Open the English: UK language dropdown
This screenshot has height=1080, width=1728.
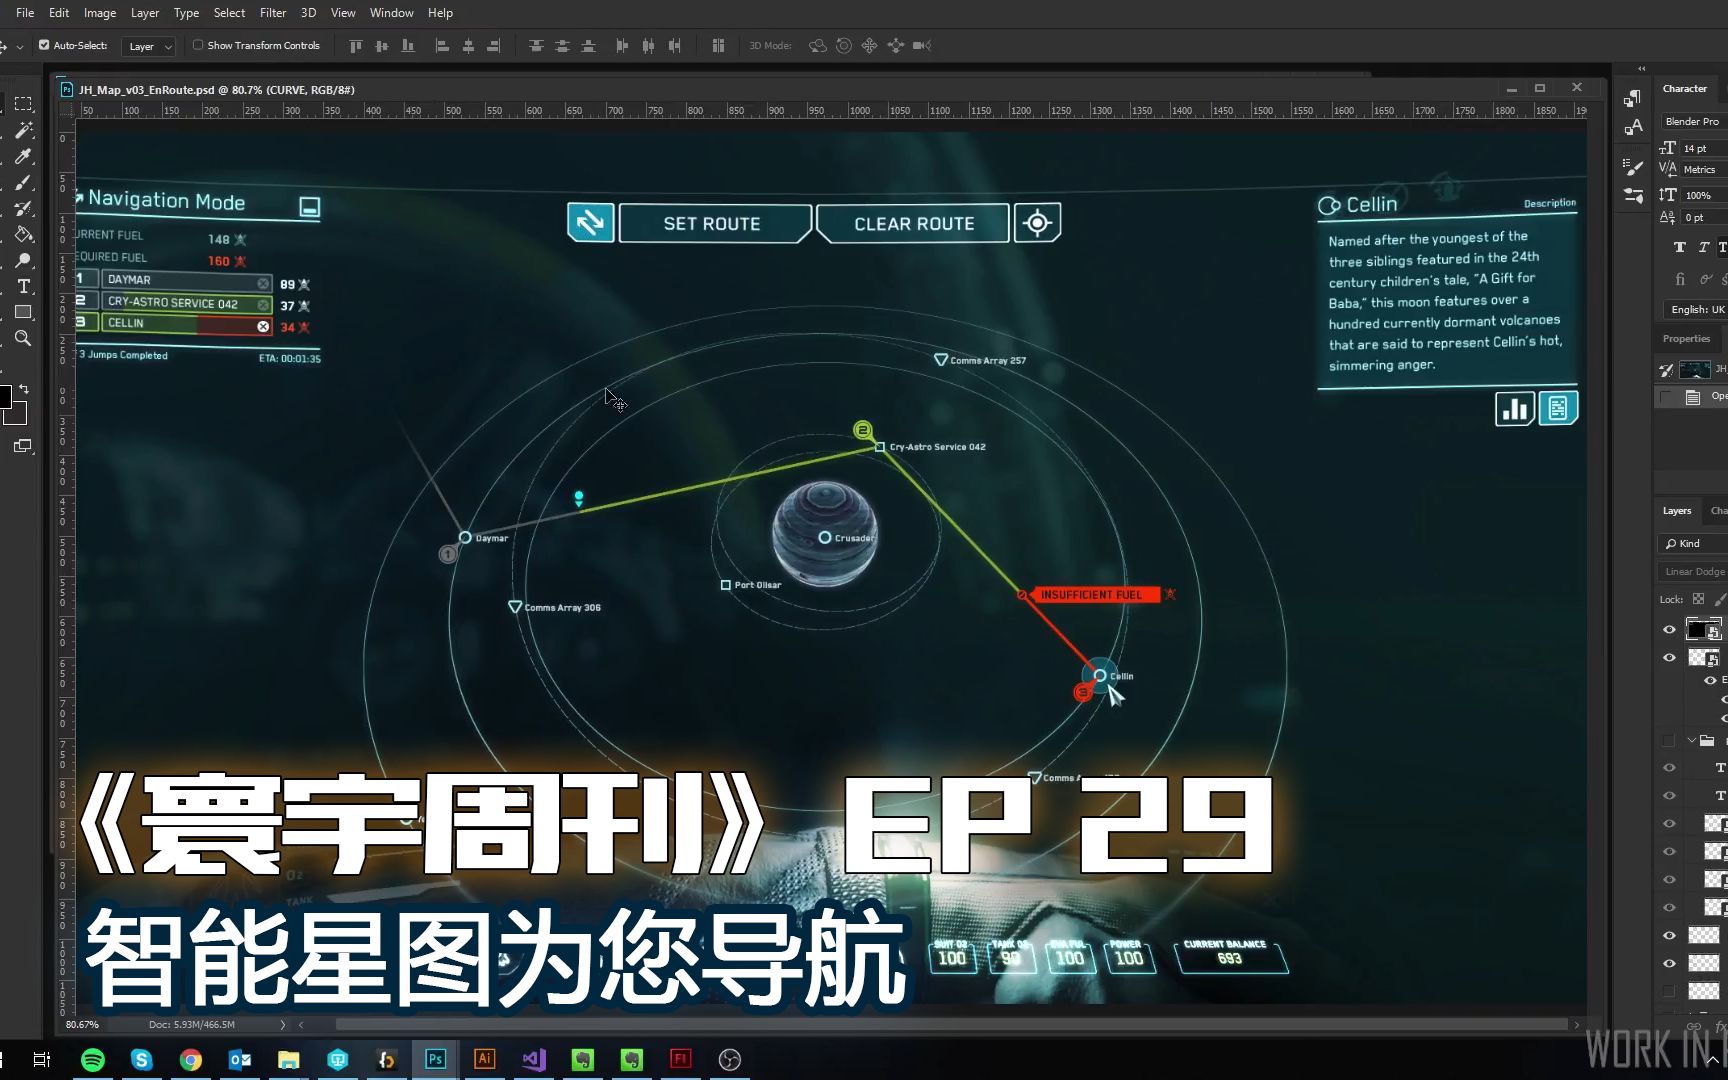point(1694,309)
